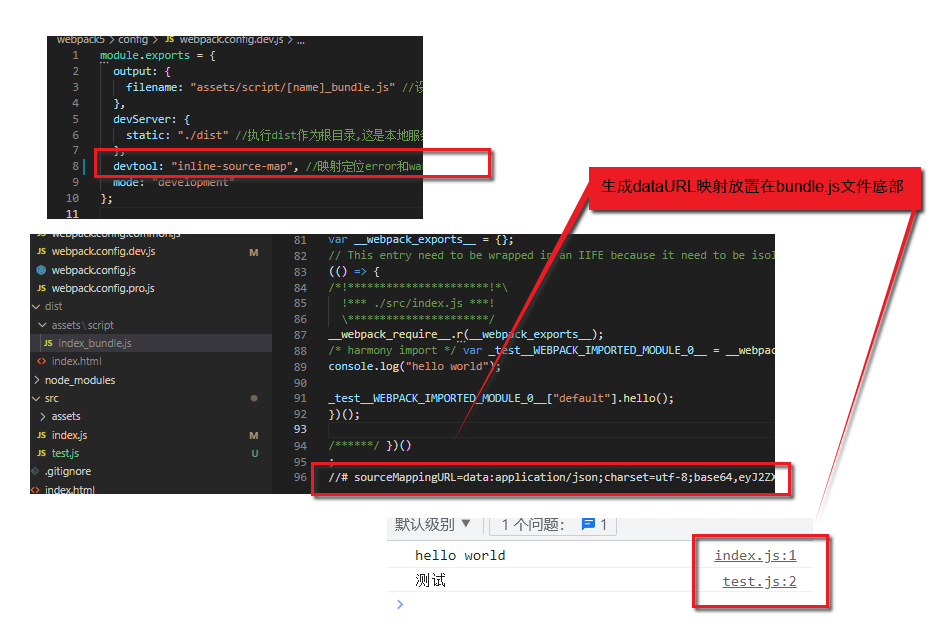This screenshot has width=951, height=634.
Task: Click the HTML icon of dist index.html
Action: [x=41, y=361]
